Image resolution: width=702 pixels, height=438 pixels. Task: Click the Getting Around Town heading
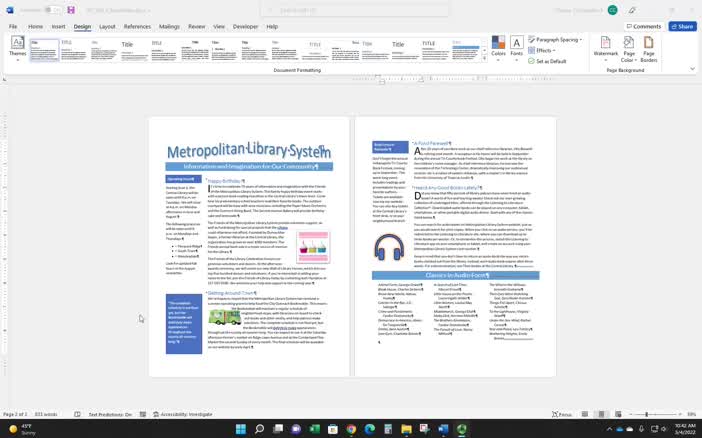(x=230, y=293)
